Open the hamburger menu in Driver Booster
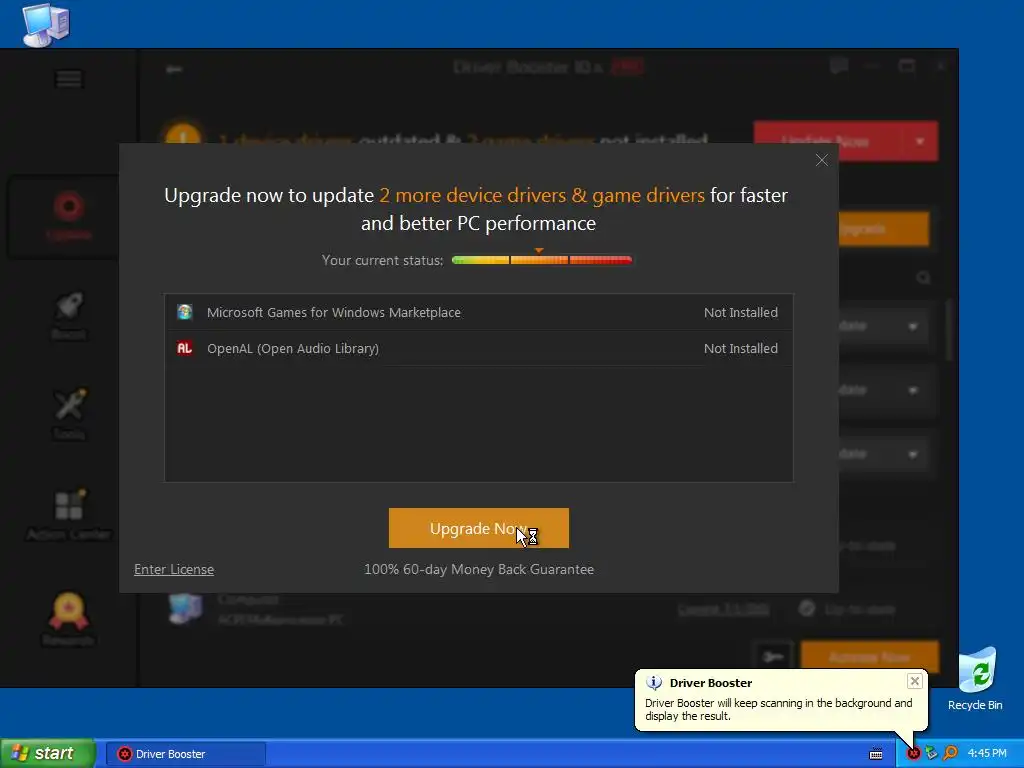Viewport: 1024px width, 768px height. [x=69, y=79]
